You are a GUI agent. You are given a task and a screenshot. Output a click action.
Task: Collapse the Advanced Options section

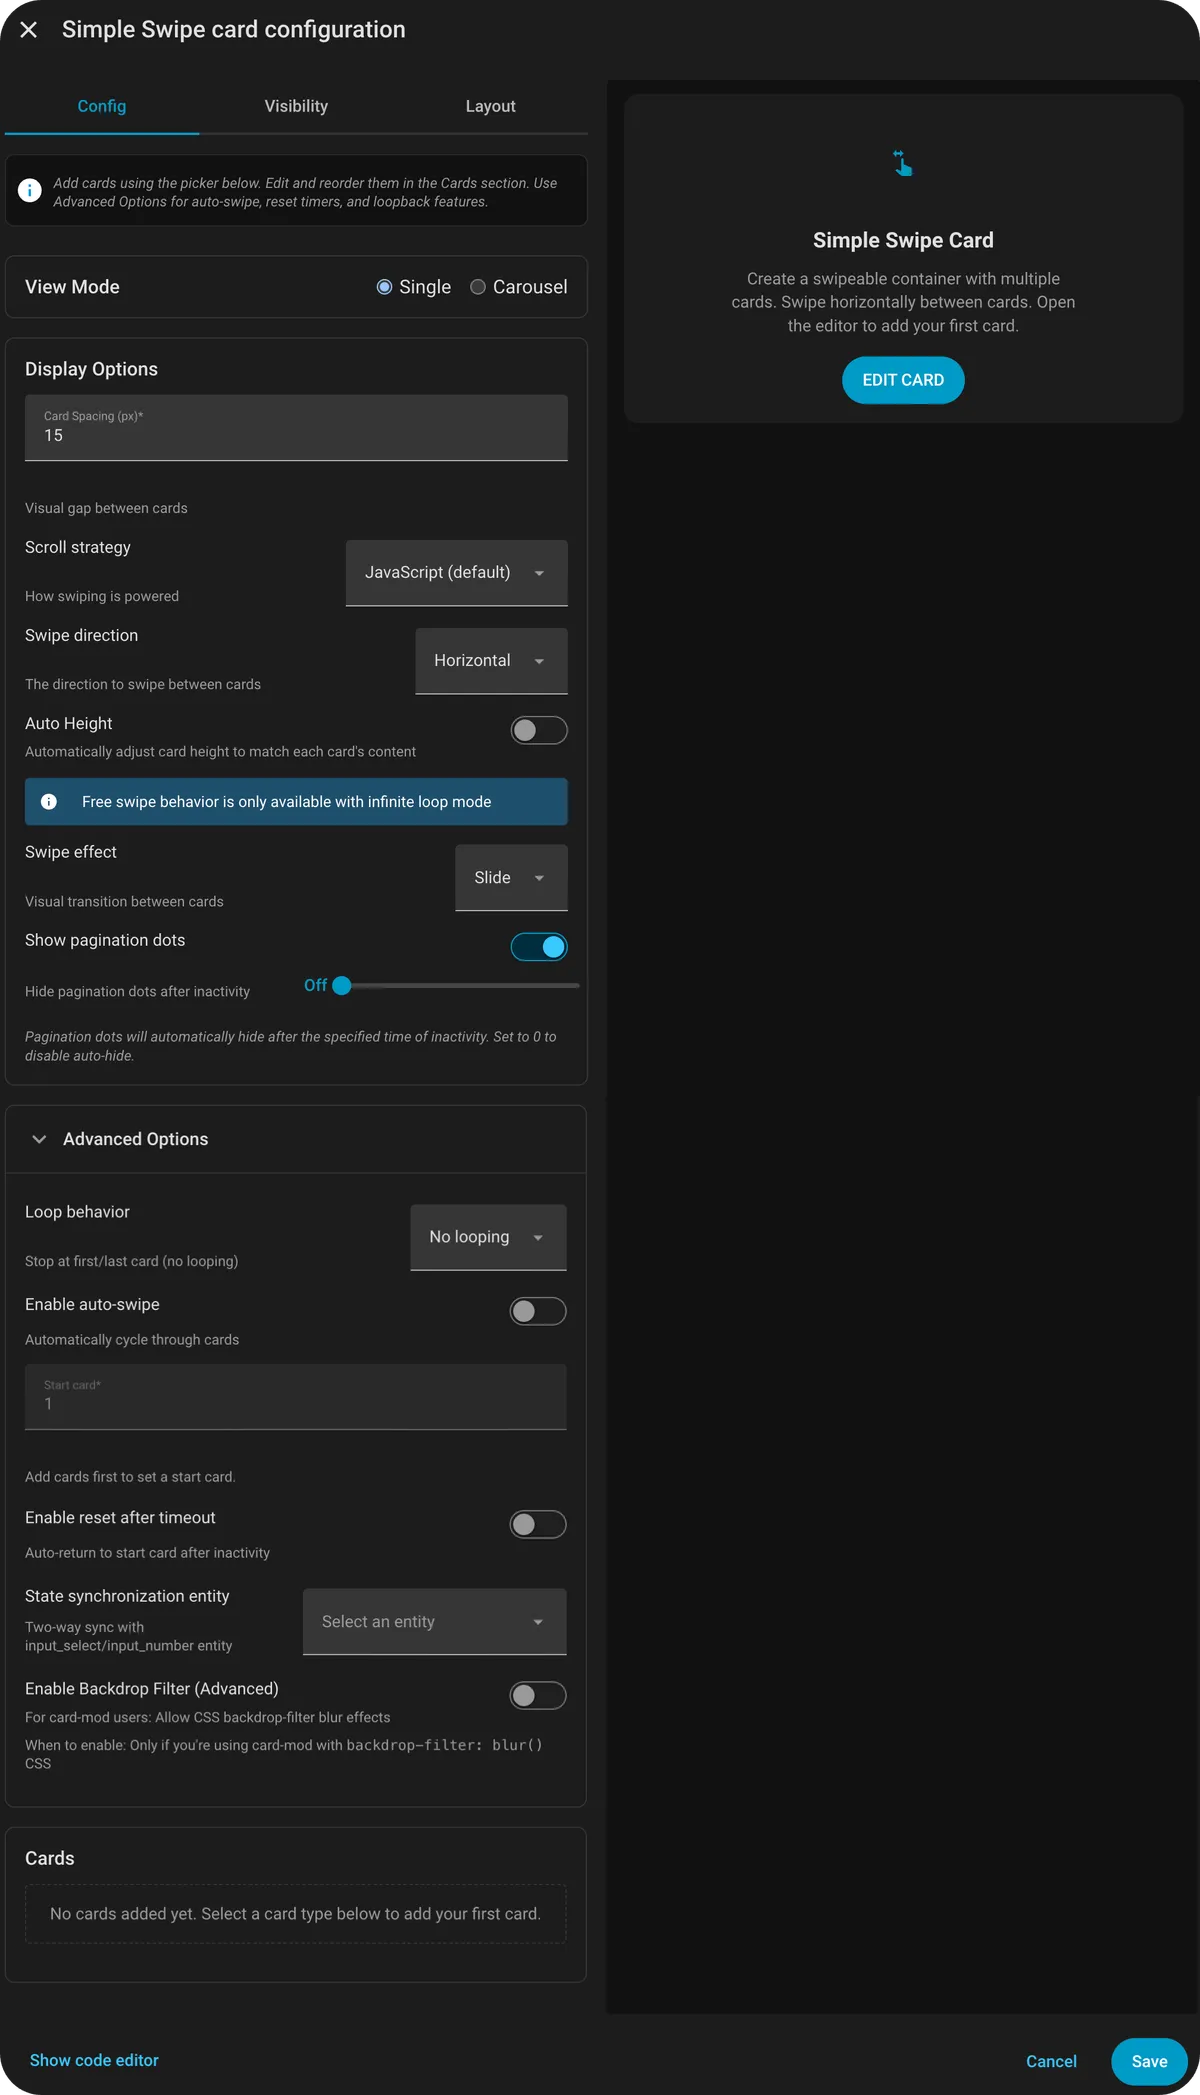pyautogui.click(x=296, y=1139)
